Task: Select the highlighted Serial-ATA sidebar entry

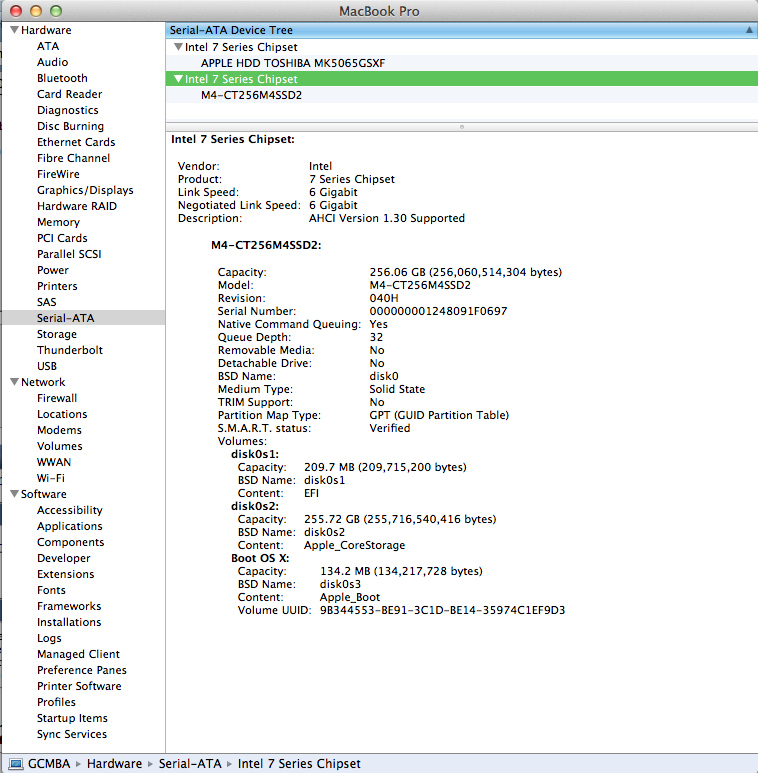Action: pyautogui.click(x=83, y=318)
